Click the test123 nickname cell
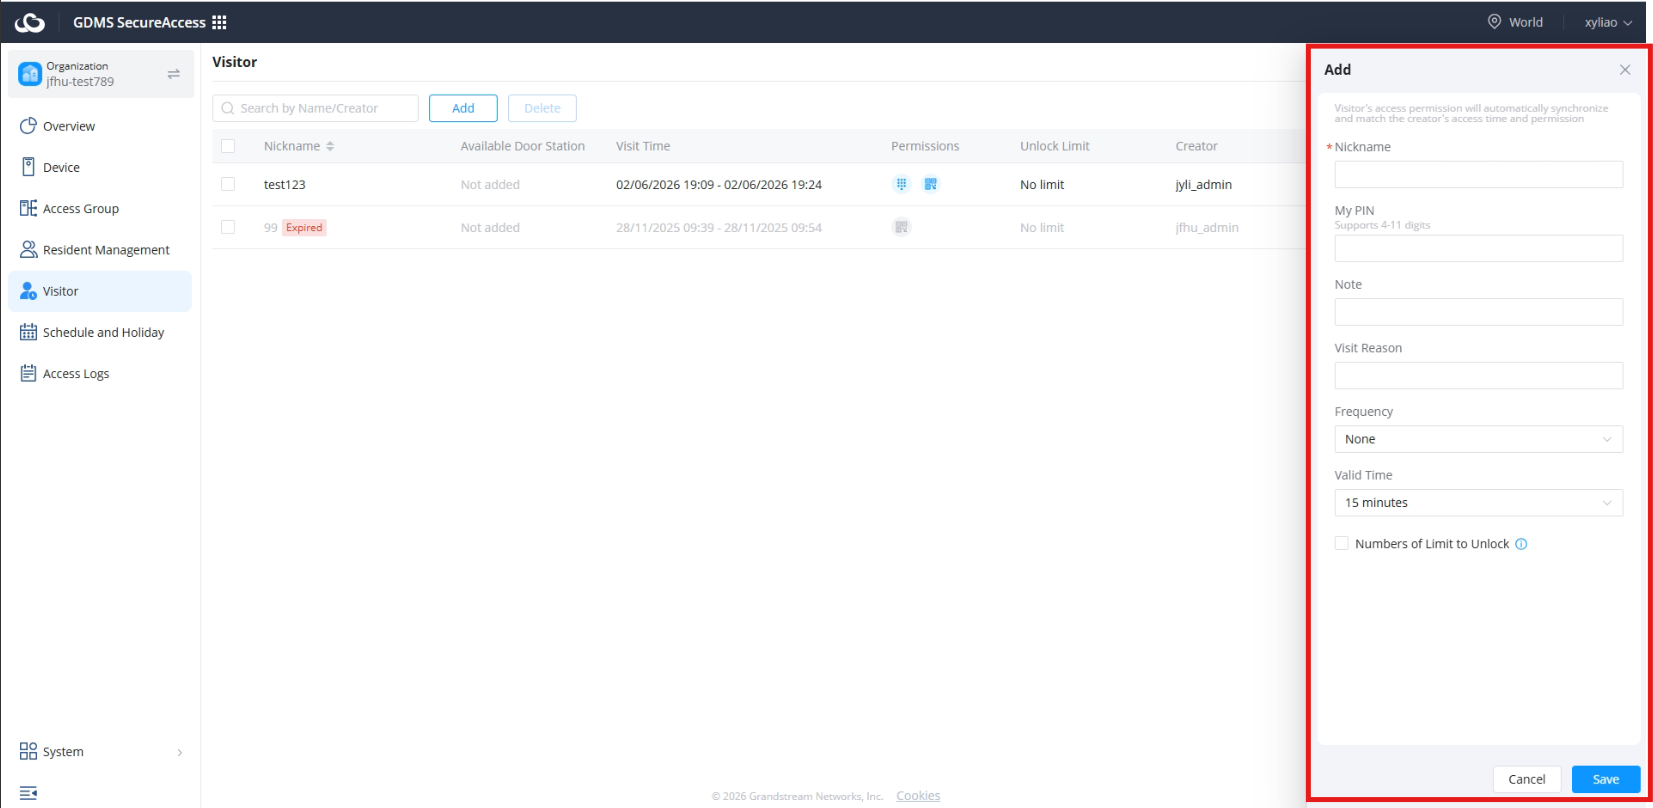 point(285,184)
